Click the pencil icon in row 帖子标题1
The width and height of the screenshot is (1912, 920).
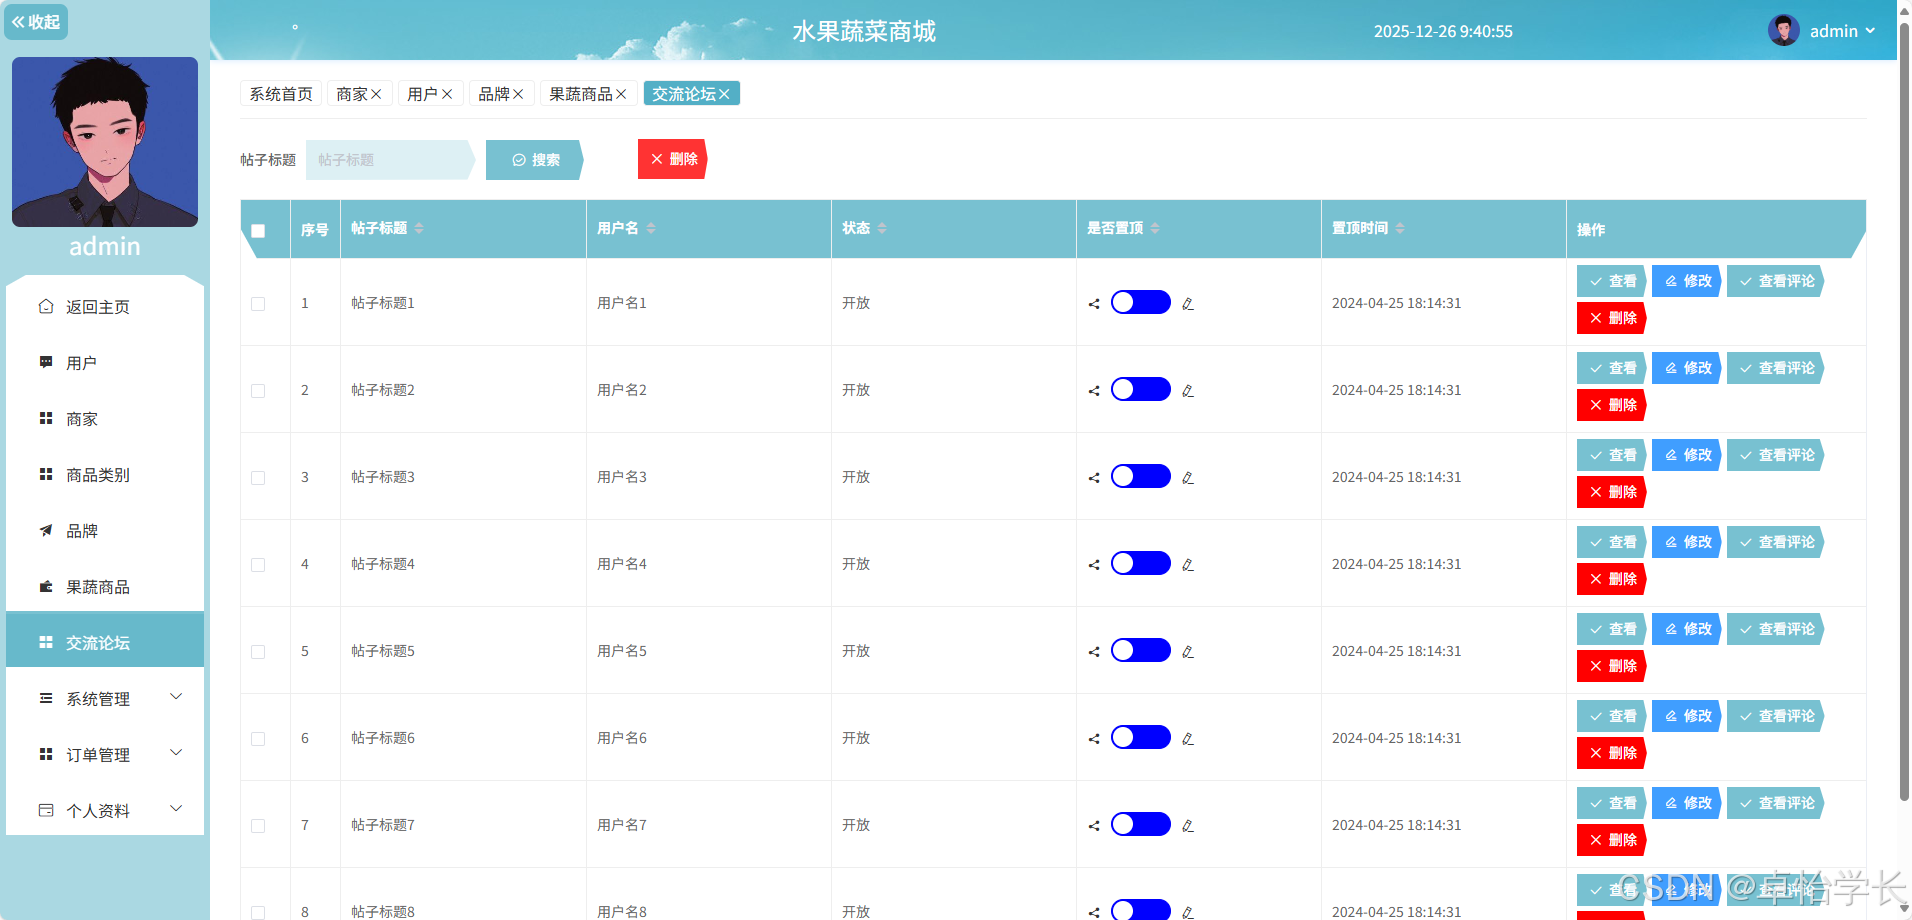click(1188, 304)
